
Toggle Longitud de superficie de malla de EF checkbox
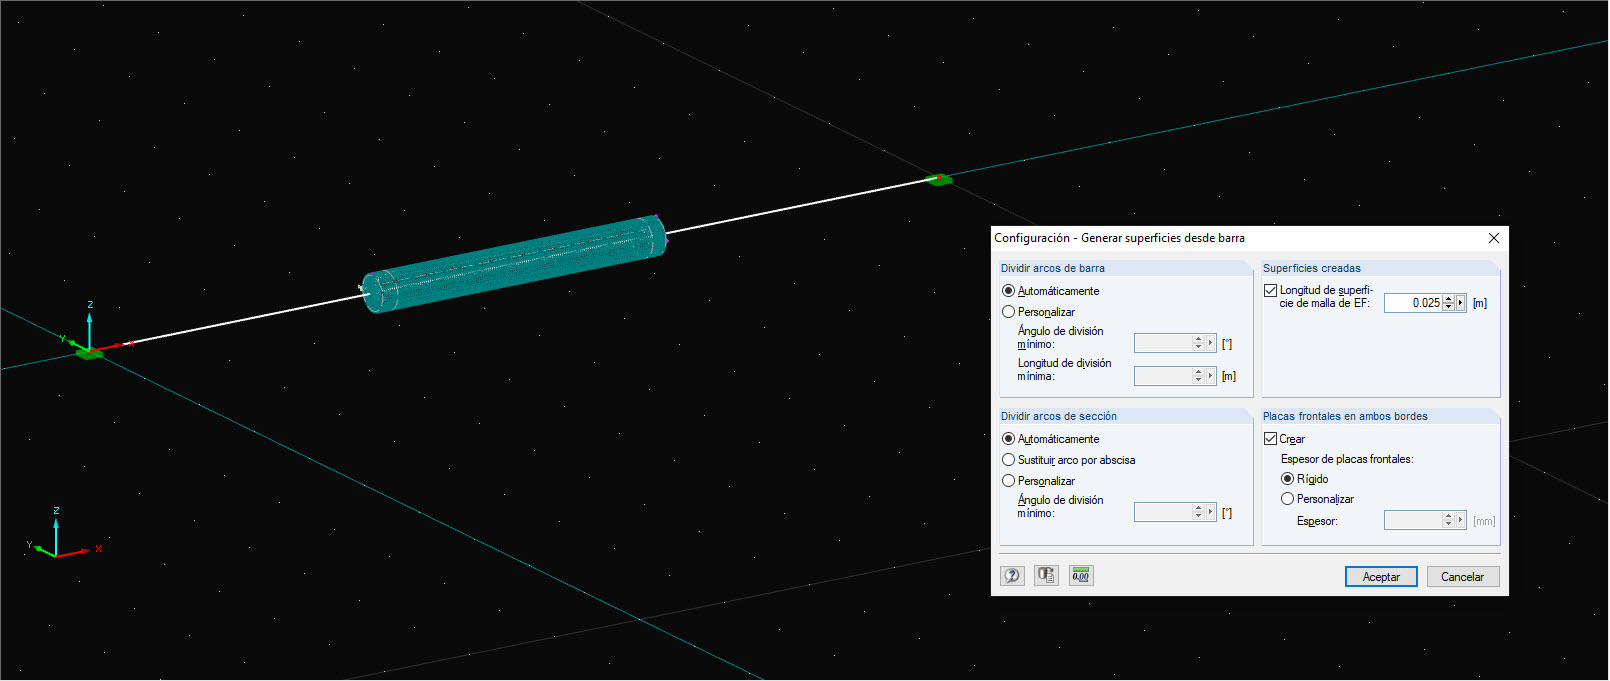coord(1270,291)
